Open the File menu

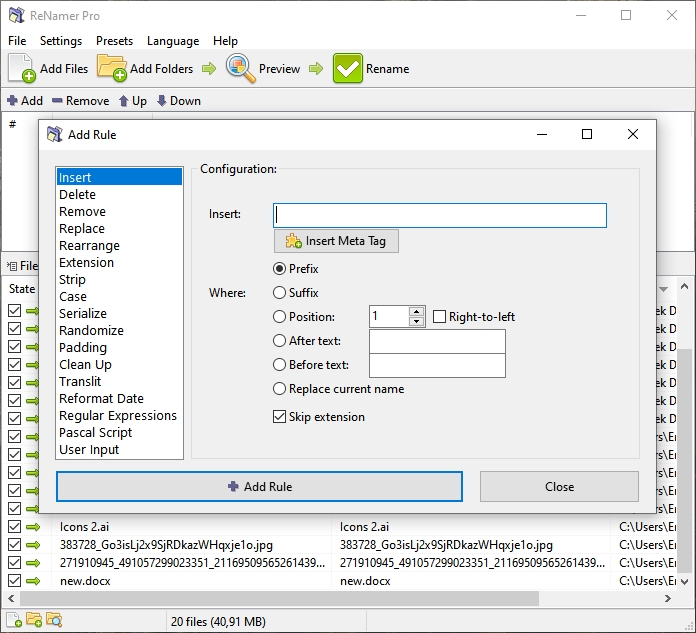(17, 41)
